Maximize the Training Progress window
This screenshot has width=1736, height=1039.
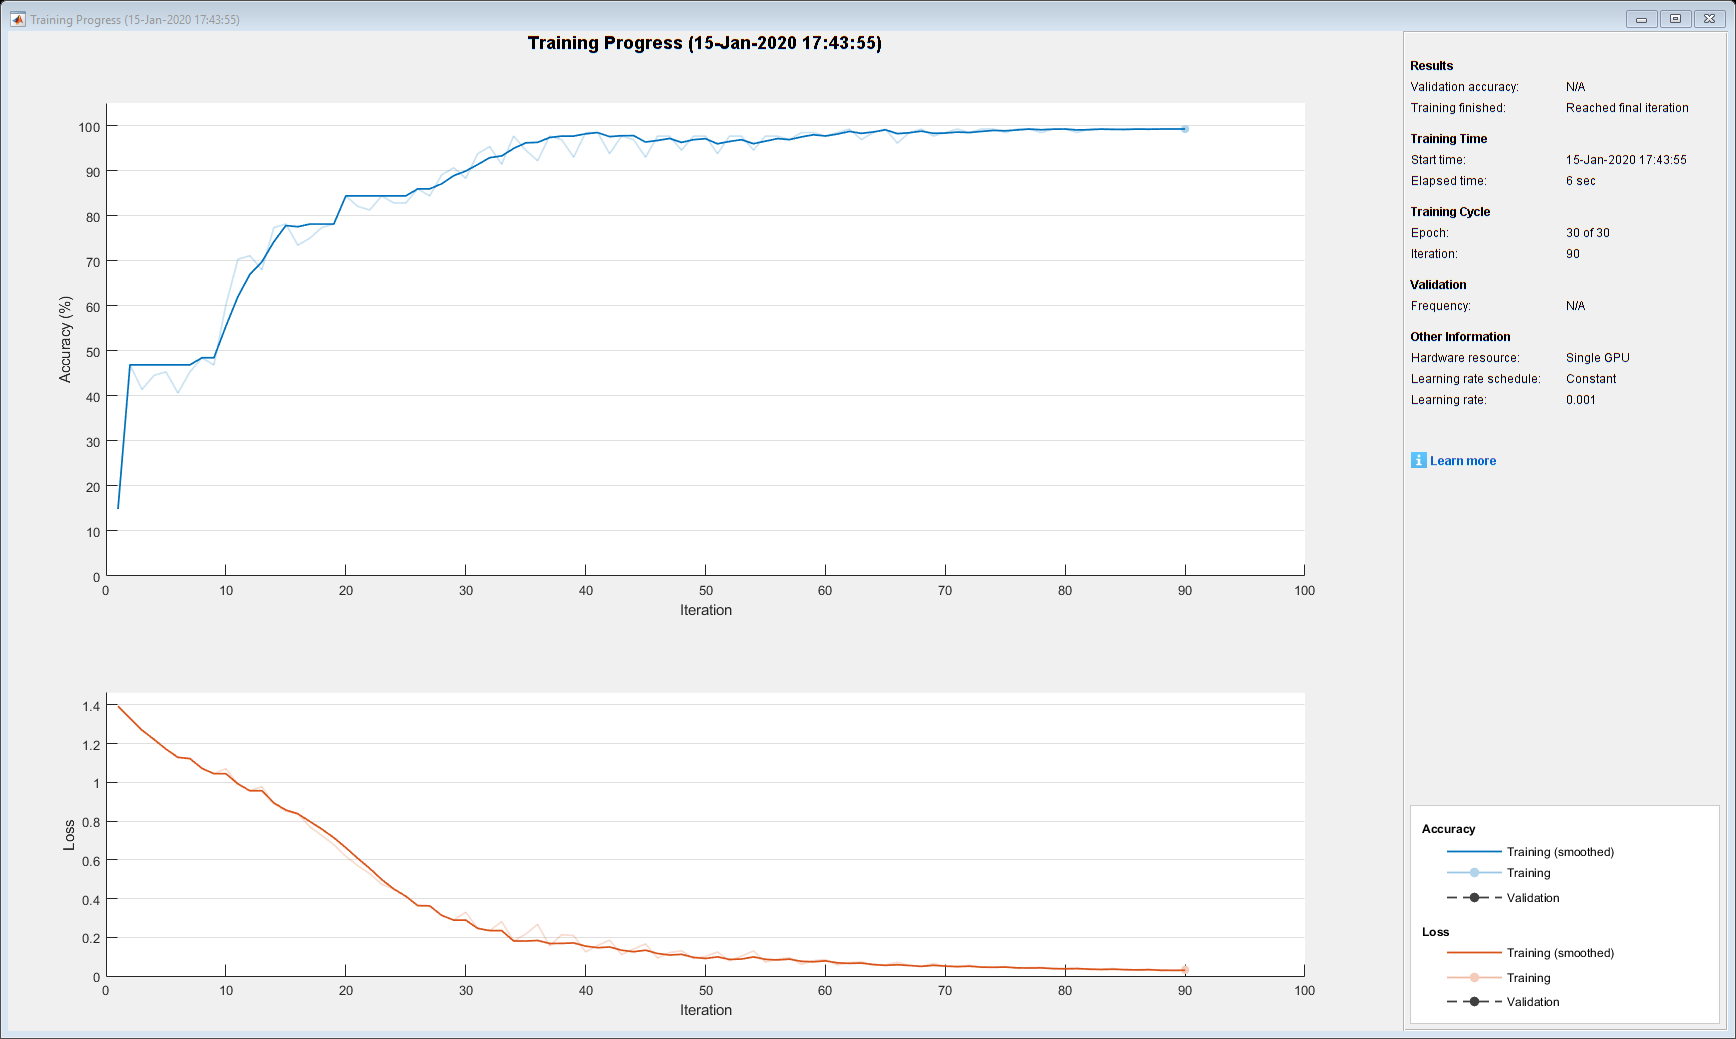point(1675,19)
